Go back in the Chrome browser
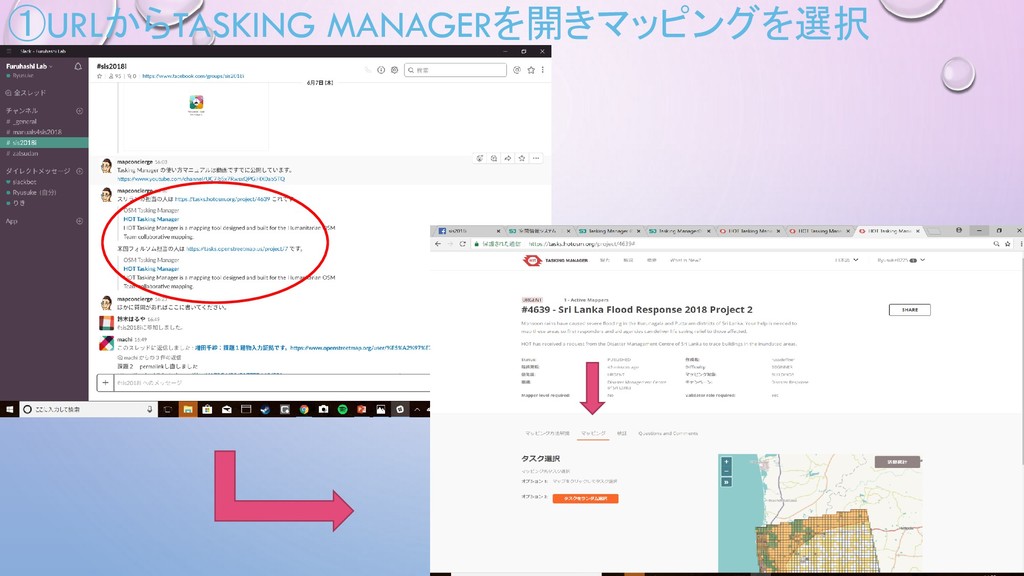 [x=438, y=244]
